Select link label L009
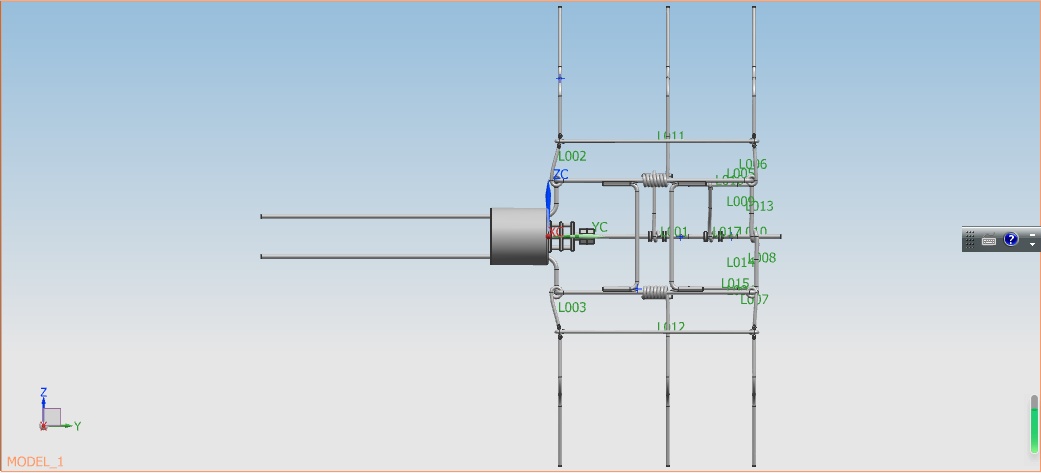The height and width of the screenshot is (473, 1041). click(740, 202)
